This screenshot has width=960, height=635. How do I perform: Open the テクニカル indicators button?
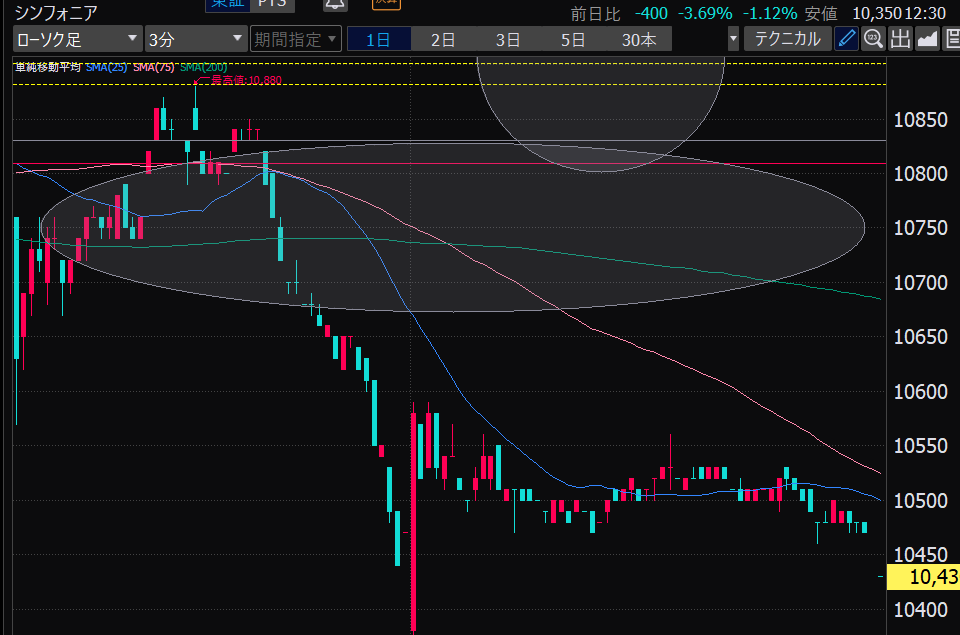pyautogui.click(x=787, y=40)
